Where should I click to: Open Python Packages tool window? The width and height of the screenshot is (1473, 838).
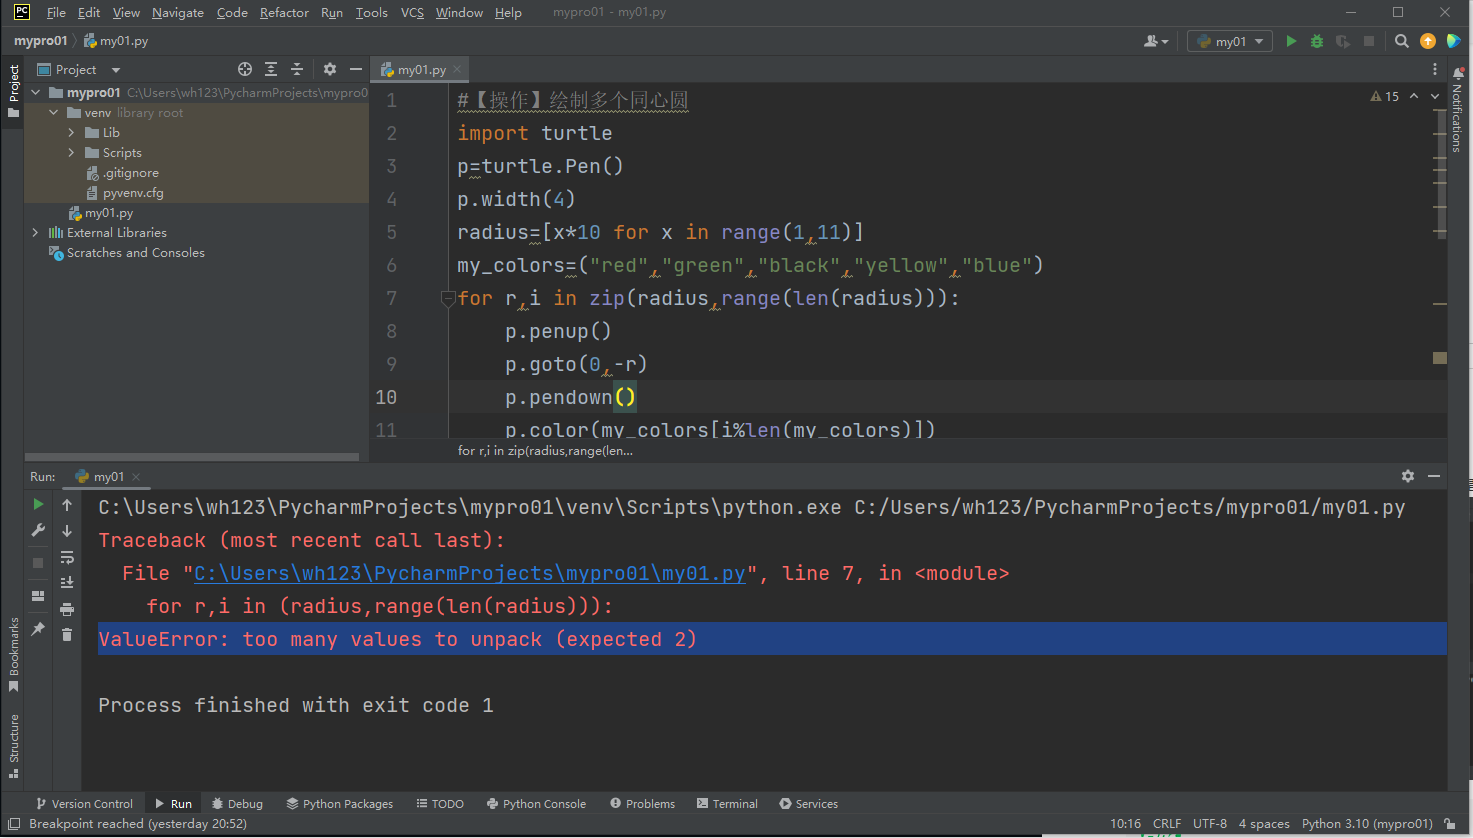(340, 803)
